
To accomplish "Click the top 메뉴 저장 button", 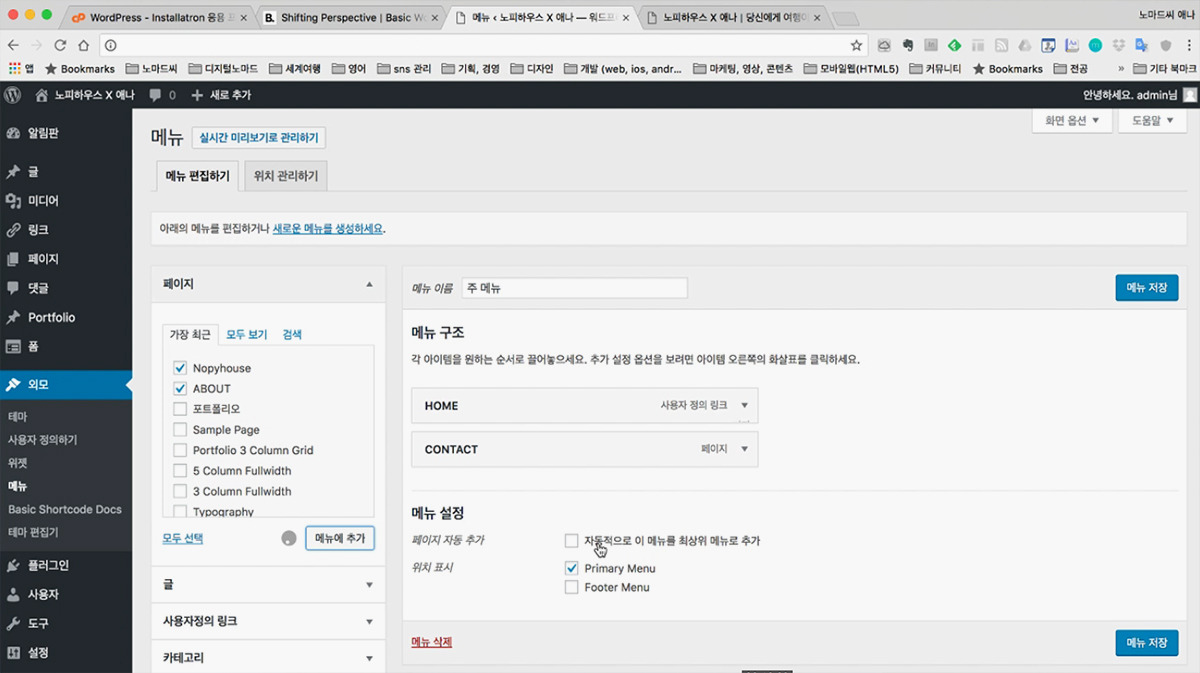I will [x=1147, y=288].
